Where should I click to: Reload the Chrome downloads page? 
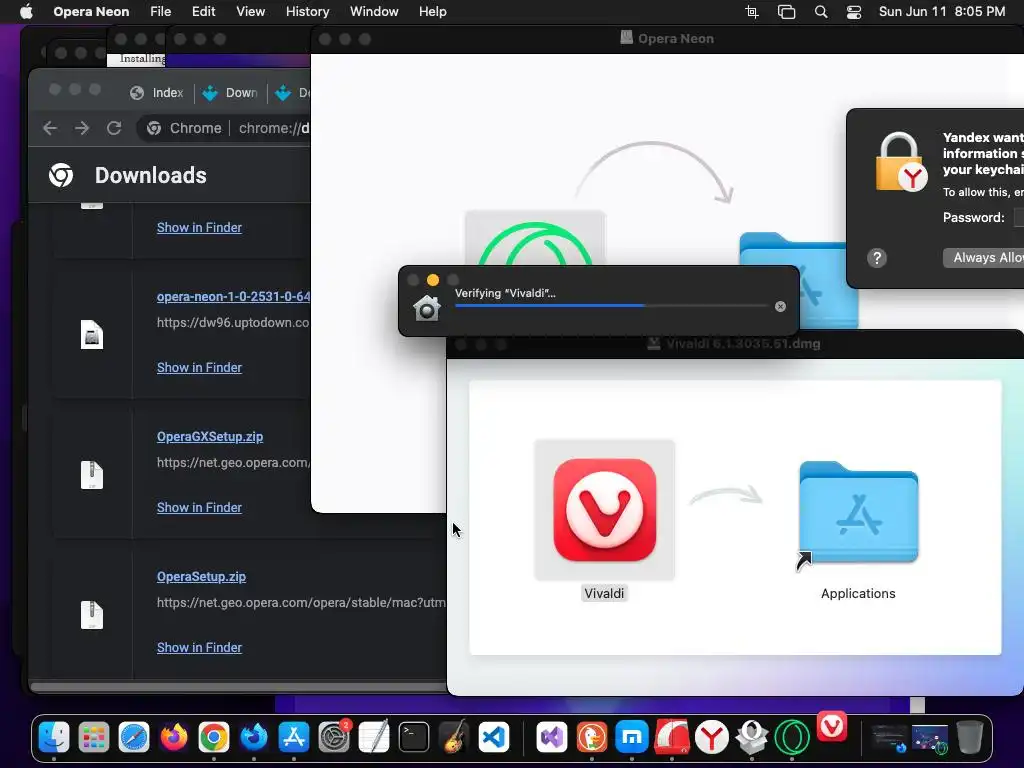coord(114,128)
